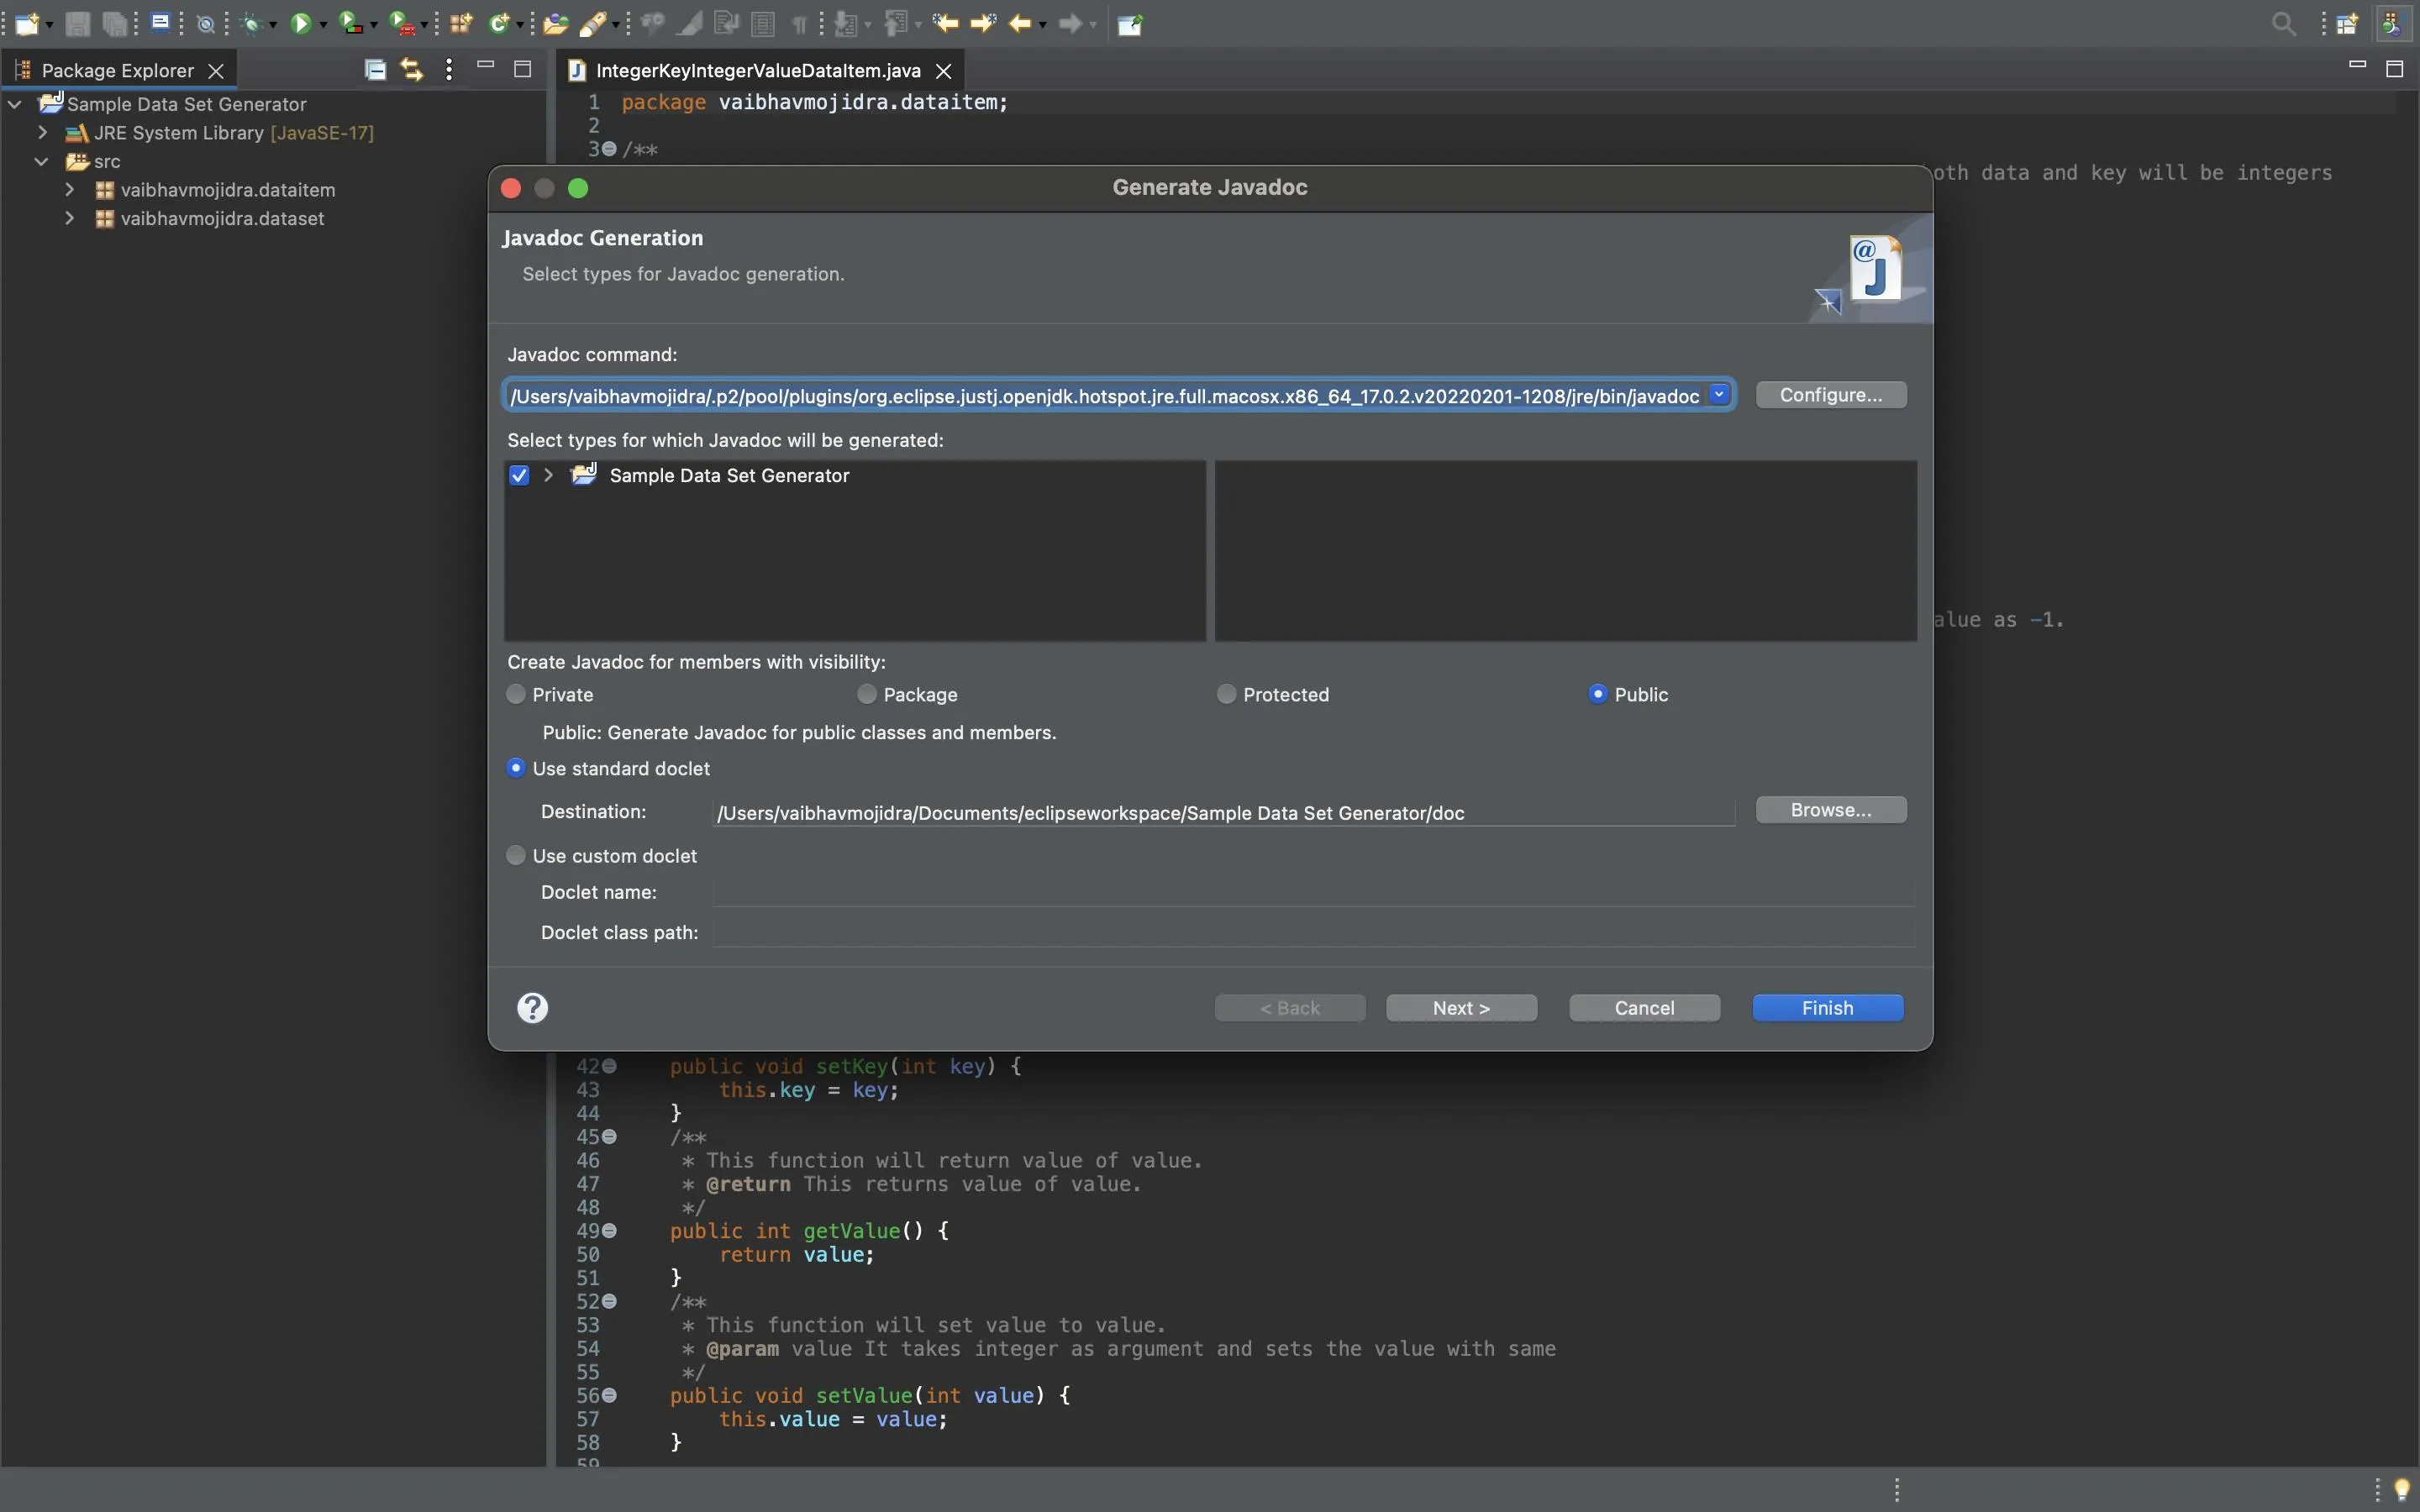Expand Sample Data Set Generator in dialog tree
Viewport: 2420px width, 1512px height.
click(x=548, y=475)
